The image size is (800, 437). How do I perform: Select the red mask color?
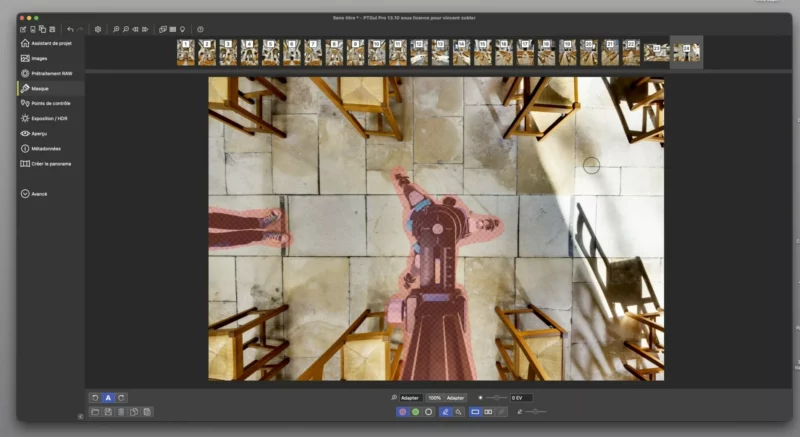[403, 412]
